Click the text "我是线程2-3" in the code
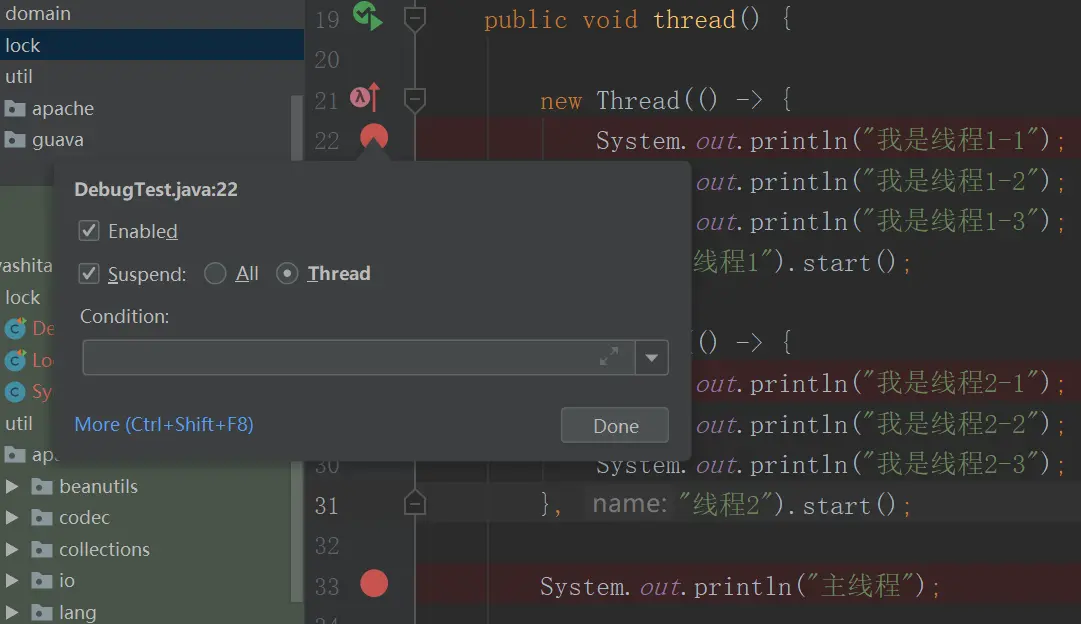The width and height of the screenshot is (1081, 624). point(951,464)
